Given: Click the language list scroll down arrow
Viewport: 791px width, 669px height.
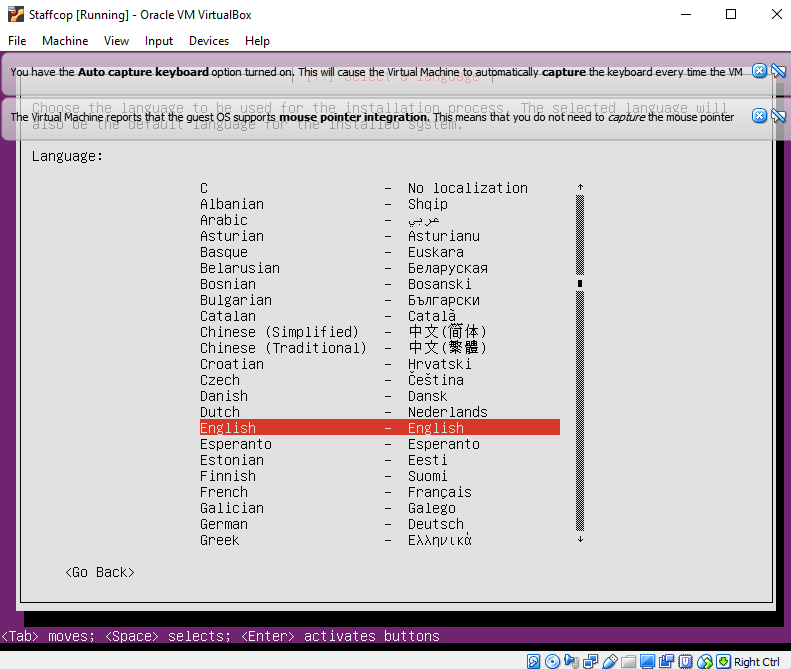Looking at the screenshot, I should coord(580,539).
